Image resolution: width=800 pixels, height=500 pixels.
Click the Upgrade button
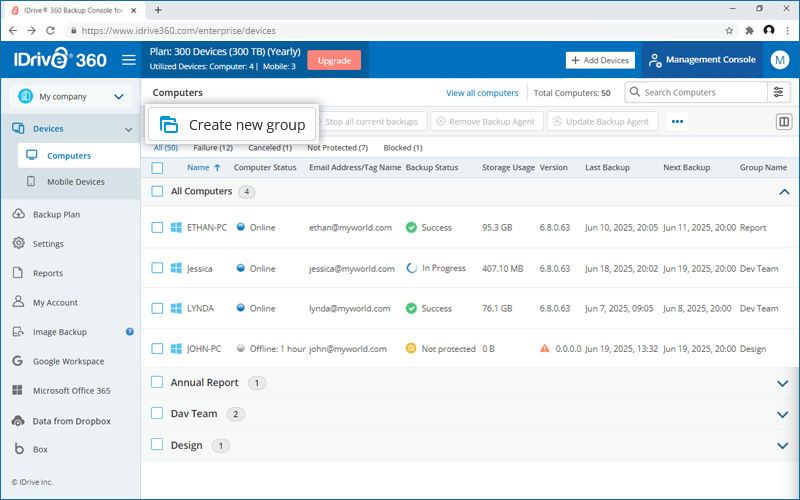point(334,60)
